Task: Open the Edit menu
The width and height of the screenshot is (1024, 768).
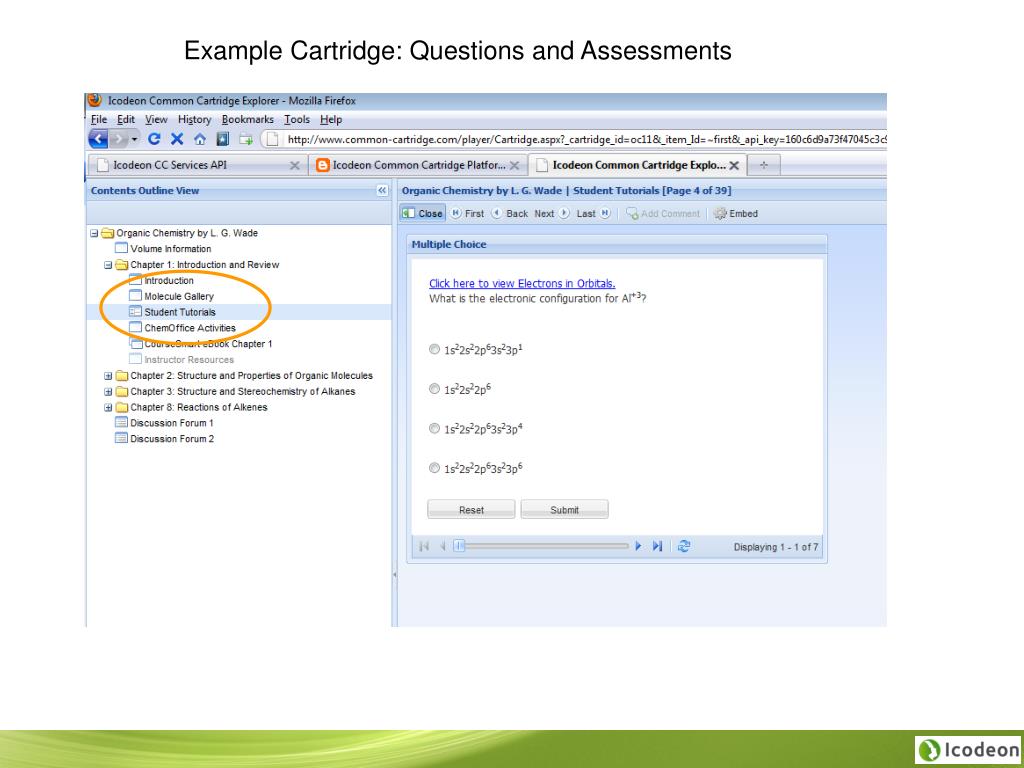Action: (126, 120)
